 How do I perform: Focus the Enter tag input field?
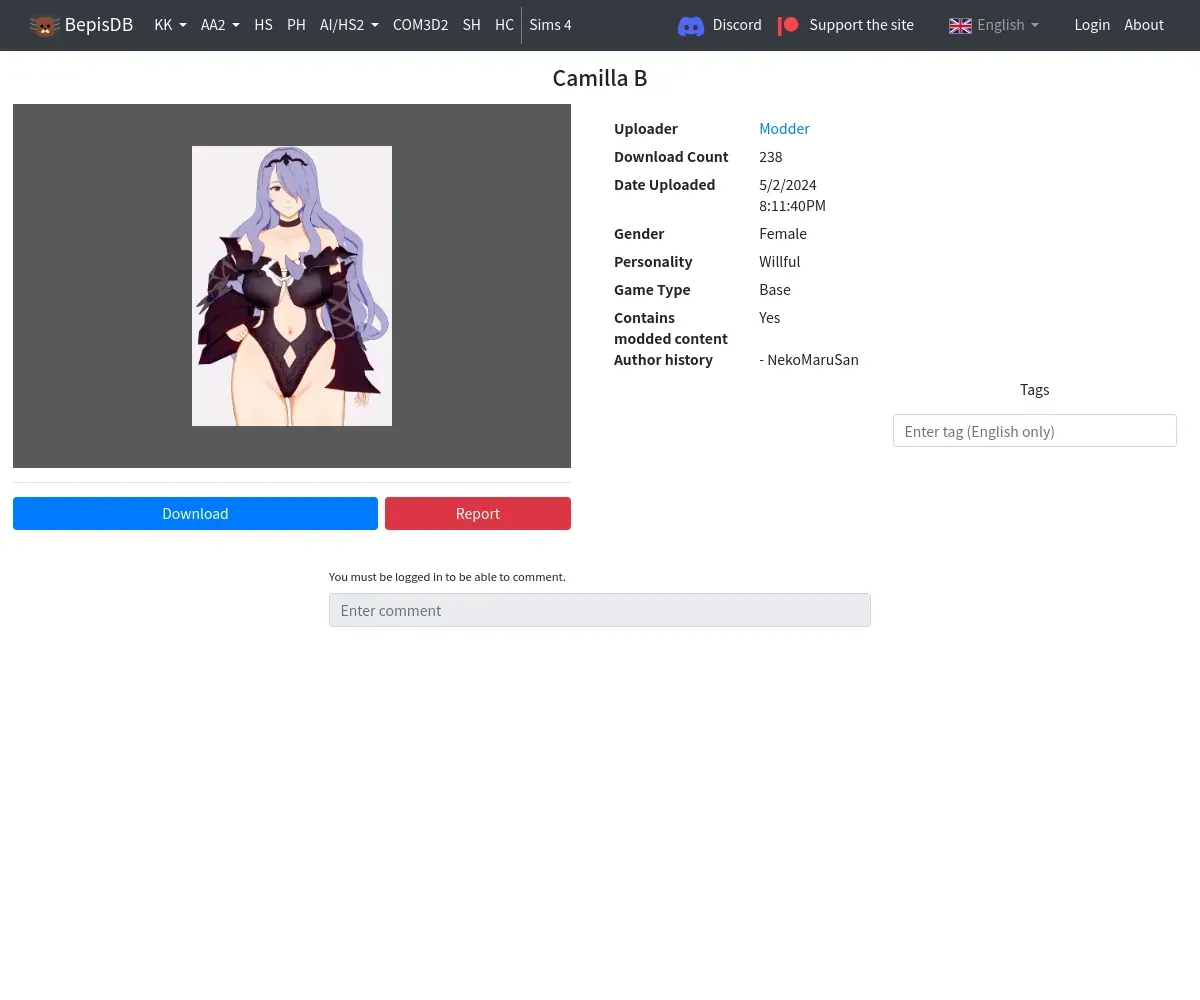(1034, 431)
